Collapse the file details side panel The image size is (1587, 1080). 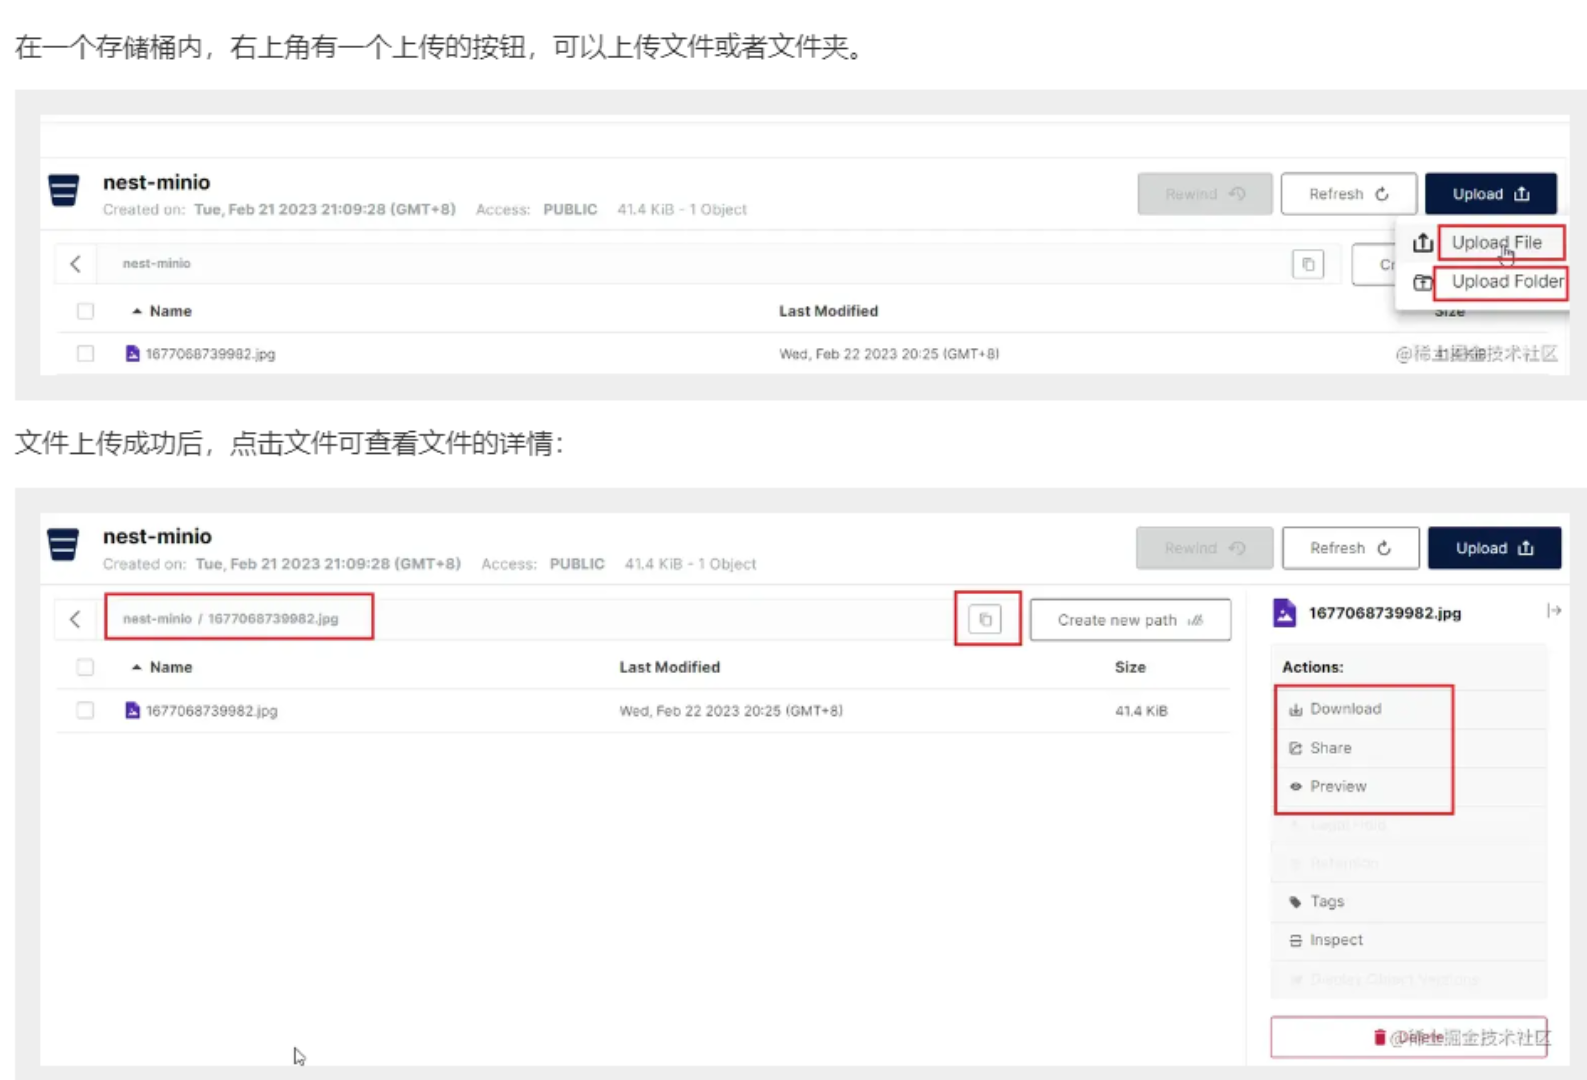(1553, 611)
